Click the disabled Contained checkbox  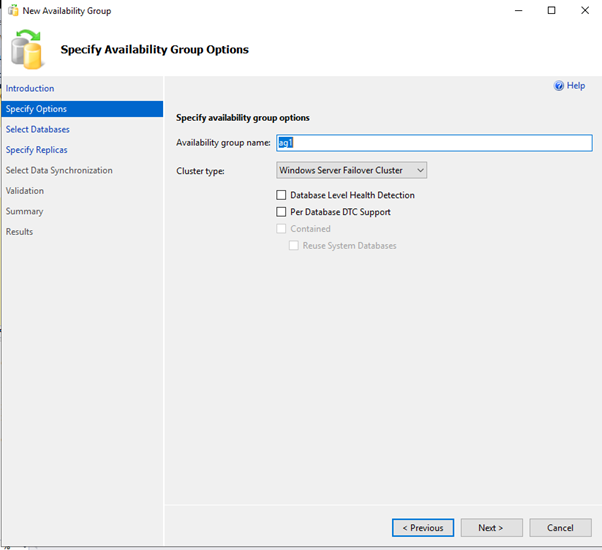tap(281, 229)
